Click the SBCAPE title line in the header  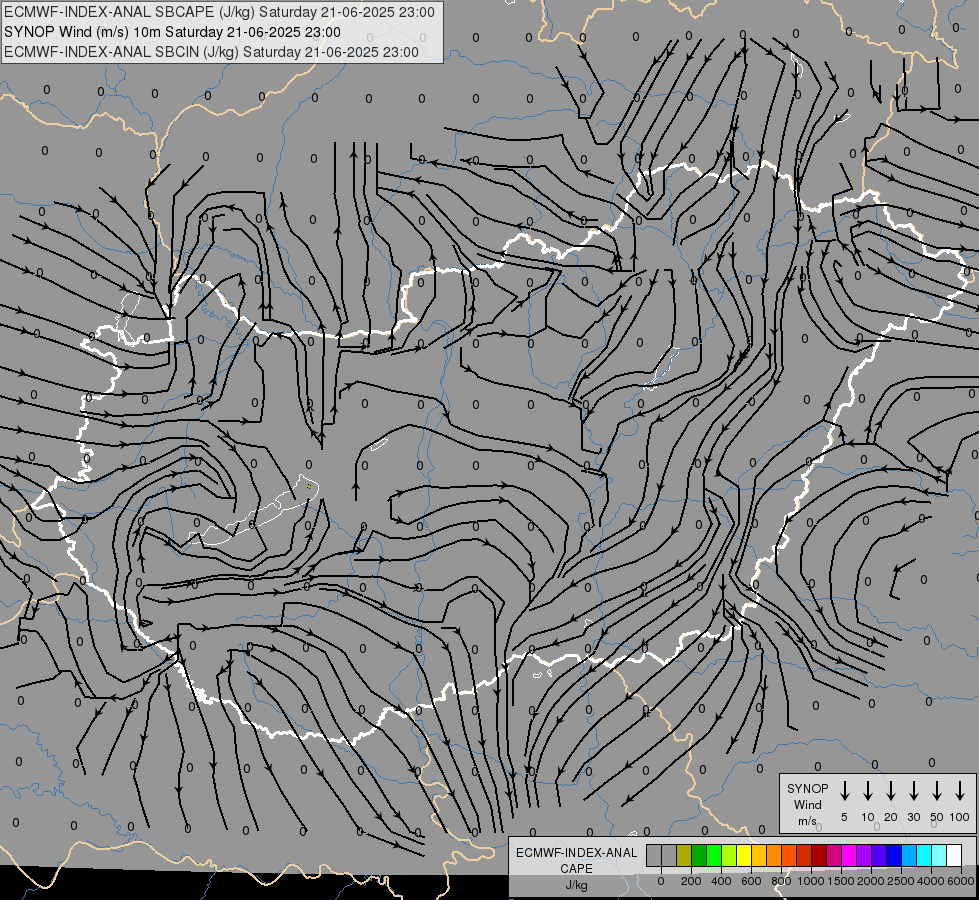pyautogui.click(x=219, y=12)
